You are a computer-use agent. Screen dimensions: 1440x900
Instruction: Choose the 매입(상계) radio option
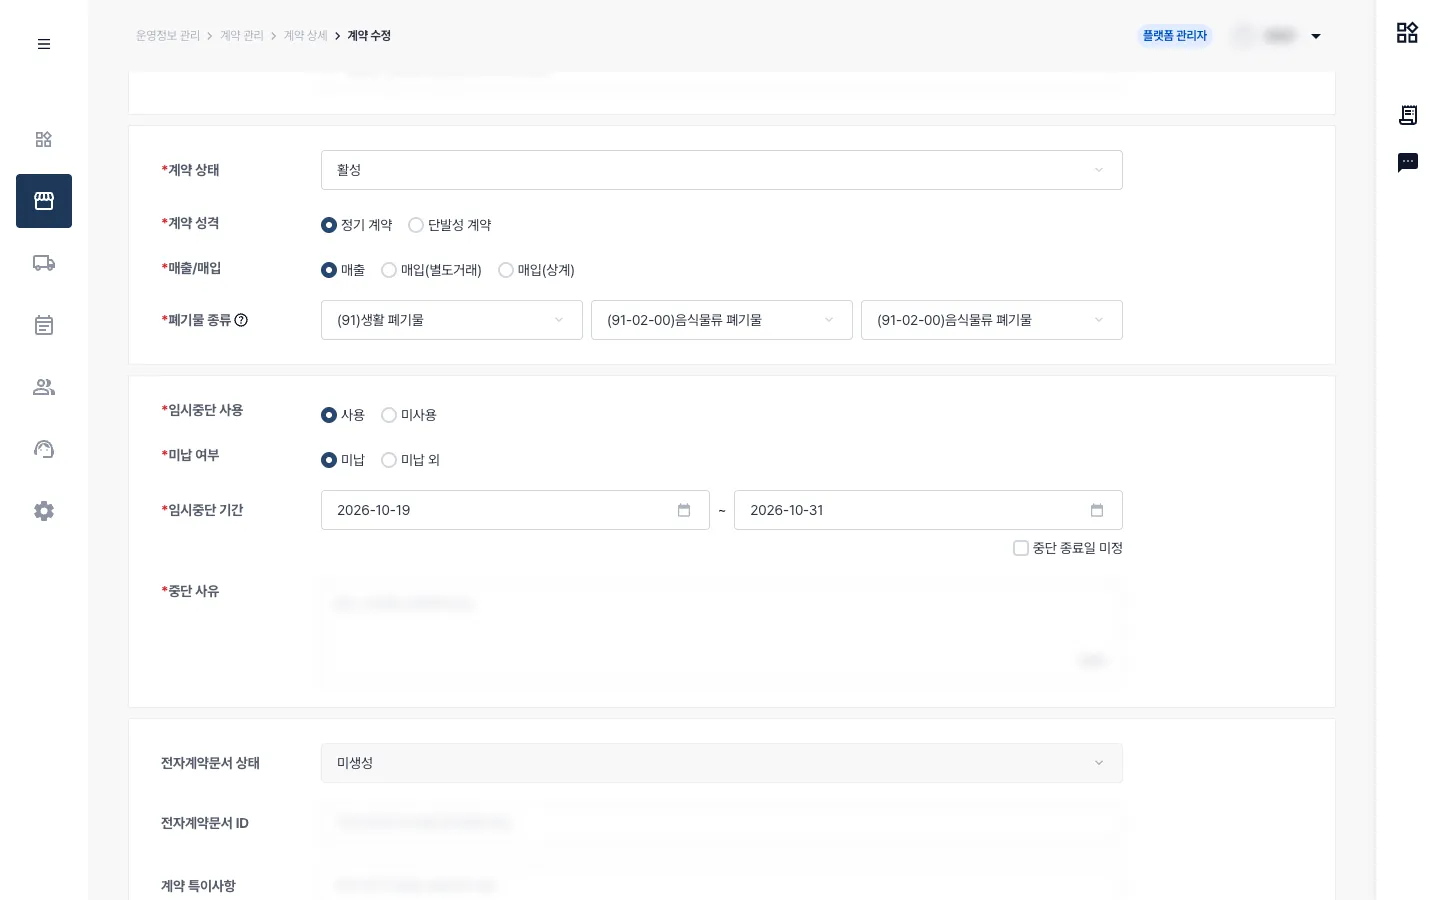click(x=537, y=270)
